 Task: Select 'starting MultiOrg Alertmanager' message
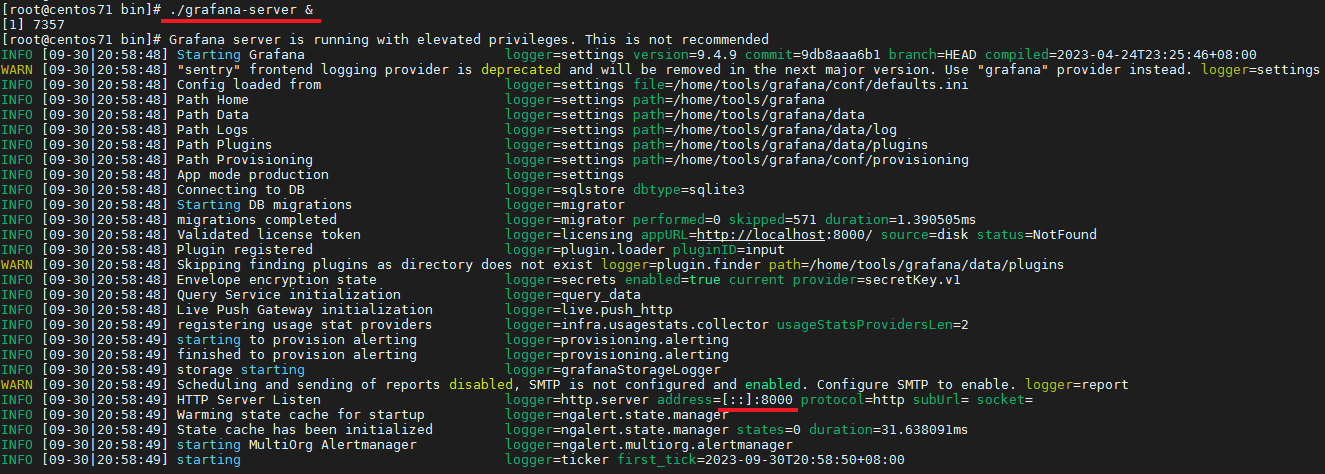[x=296, y=445]
